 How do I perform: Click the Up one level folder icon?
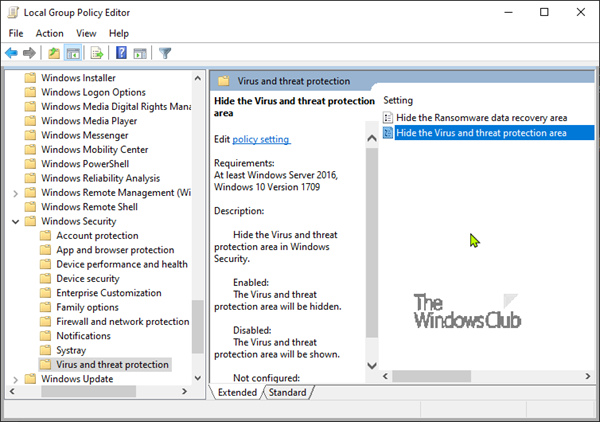tap(54, 53)
